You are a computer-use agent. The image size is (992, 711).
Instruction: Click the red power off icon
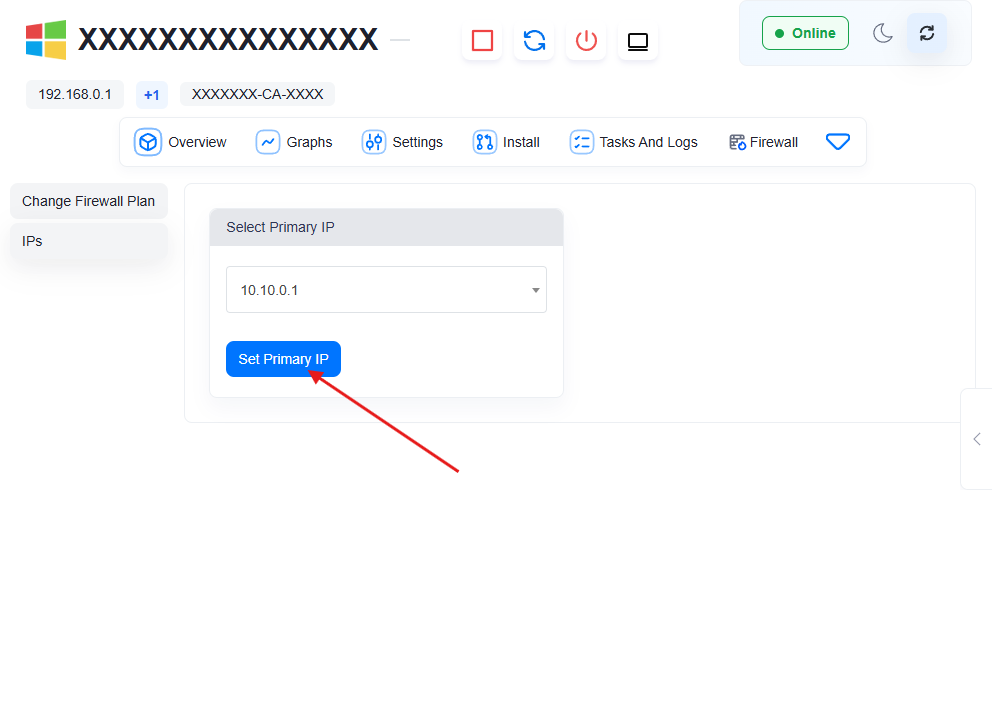click(586, 41)
